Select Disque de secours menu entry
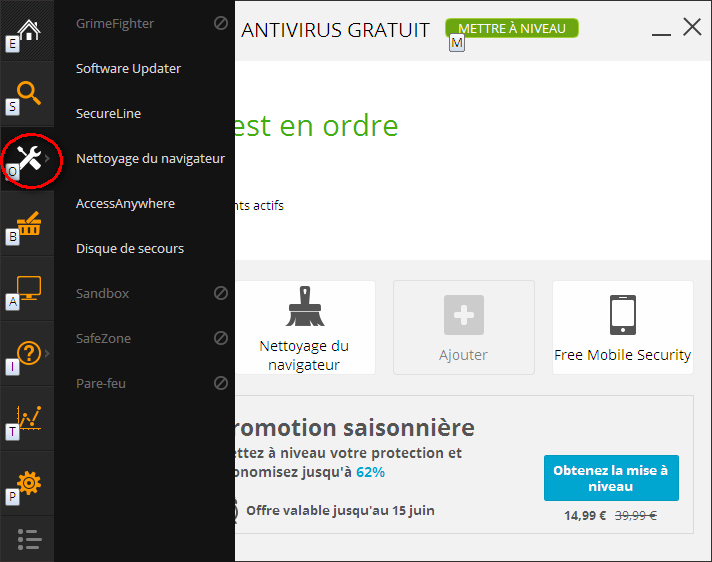Viewport: 712px width, 562px height. coord(130,248)
